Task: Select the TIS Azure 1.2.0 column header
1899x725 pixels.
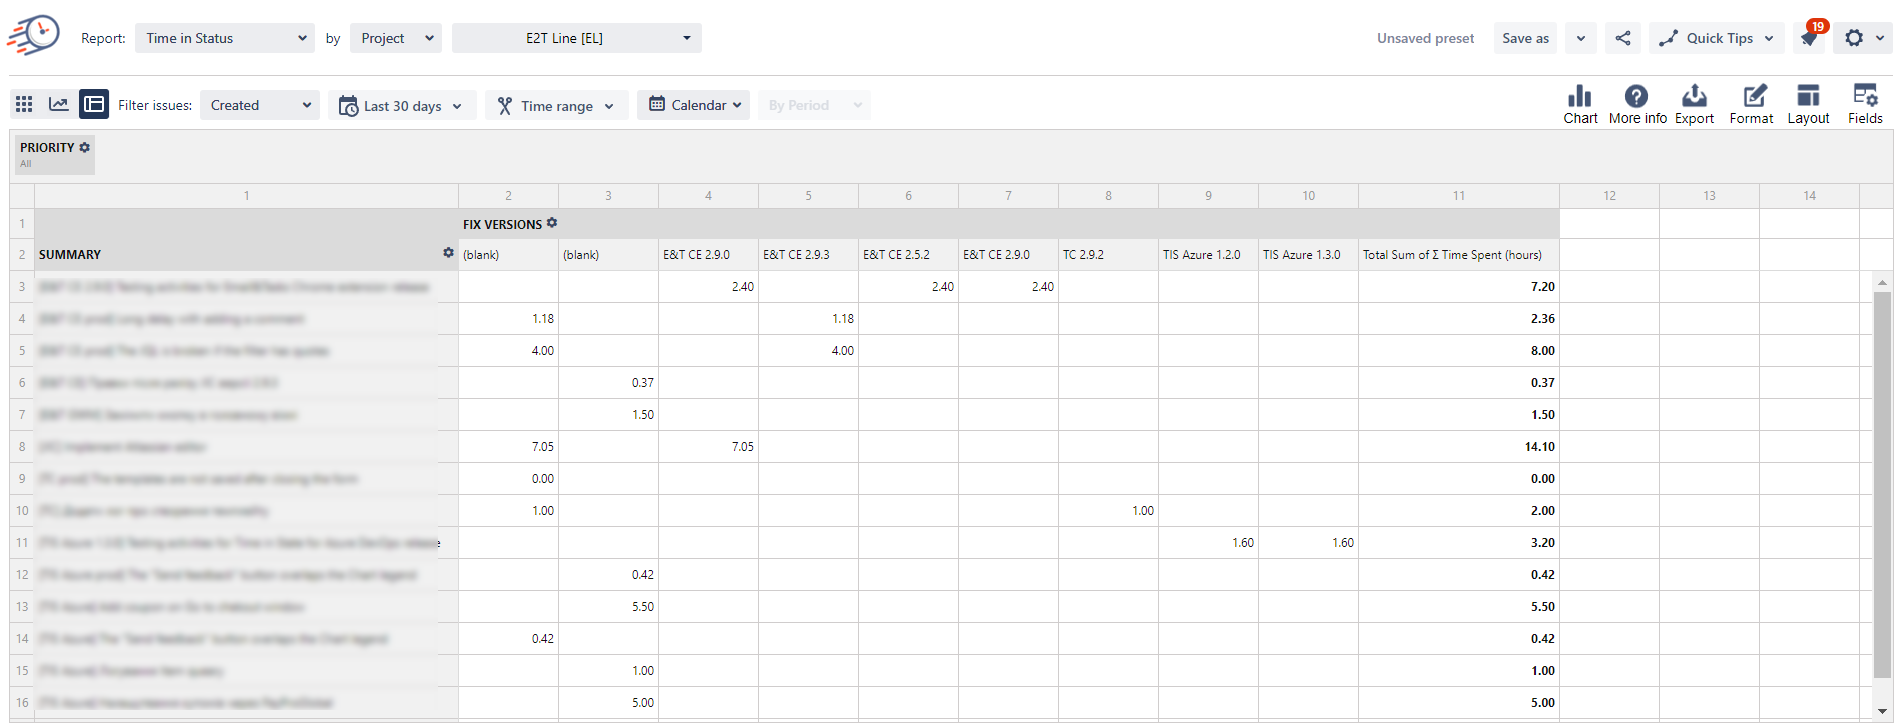Action: [x=1208, y=255]
